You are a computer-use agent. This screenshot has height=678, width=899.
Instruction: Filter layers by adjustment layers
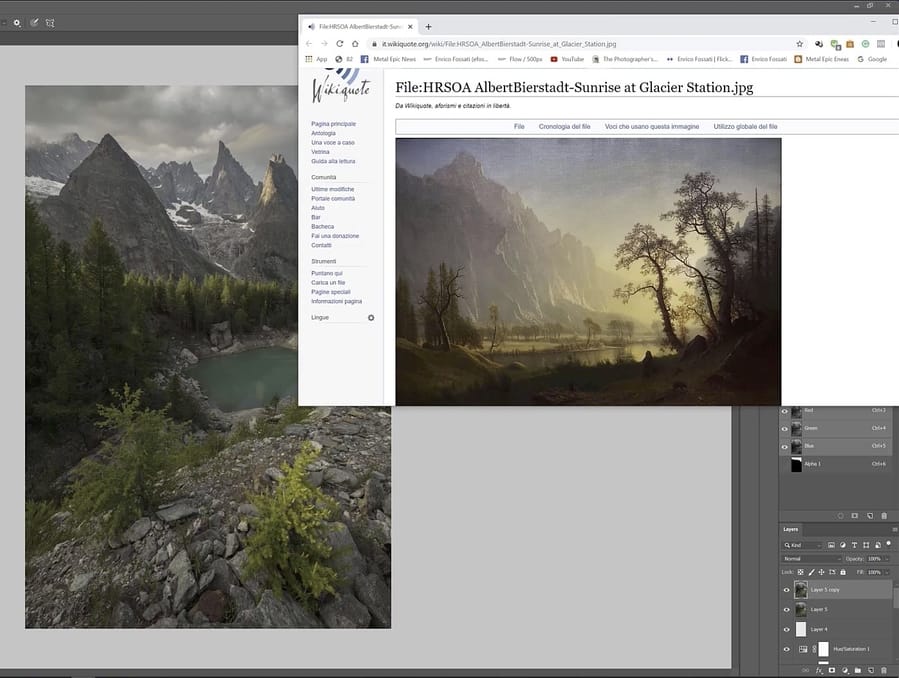pos(843,545)
